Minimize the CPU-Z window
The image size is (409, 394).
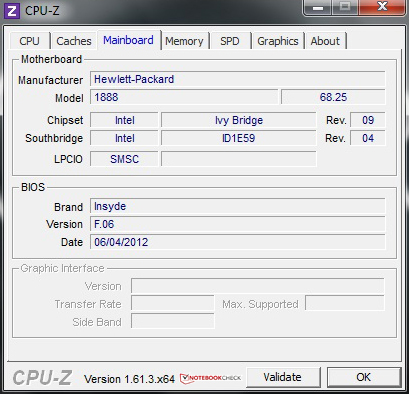point(317,7)
